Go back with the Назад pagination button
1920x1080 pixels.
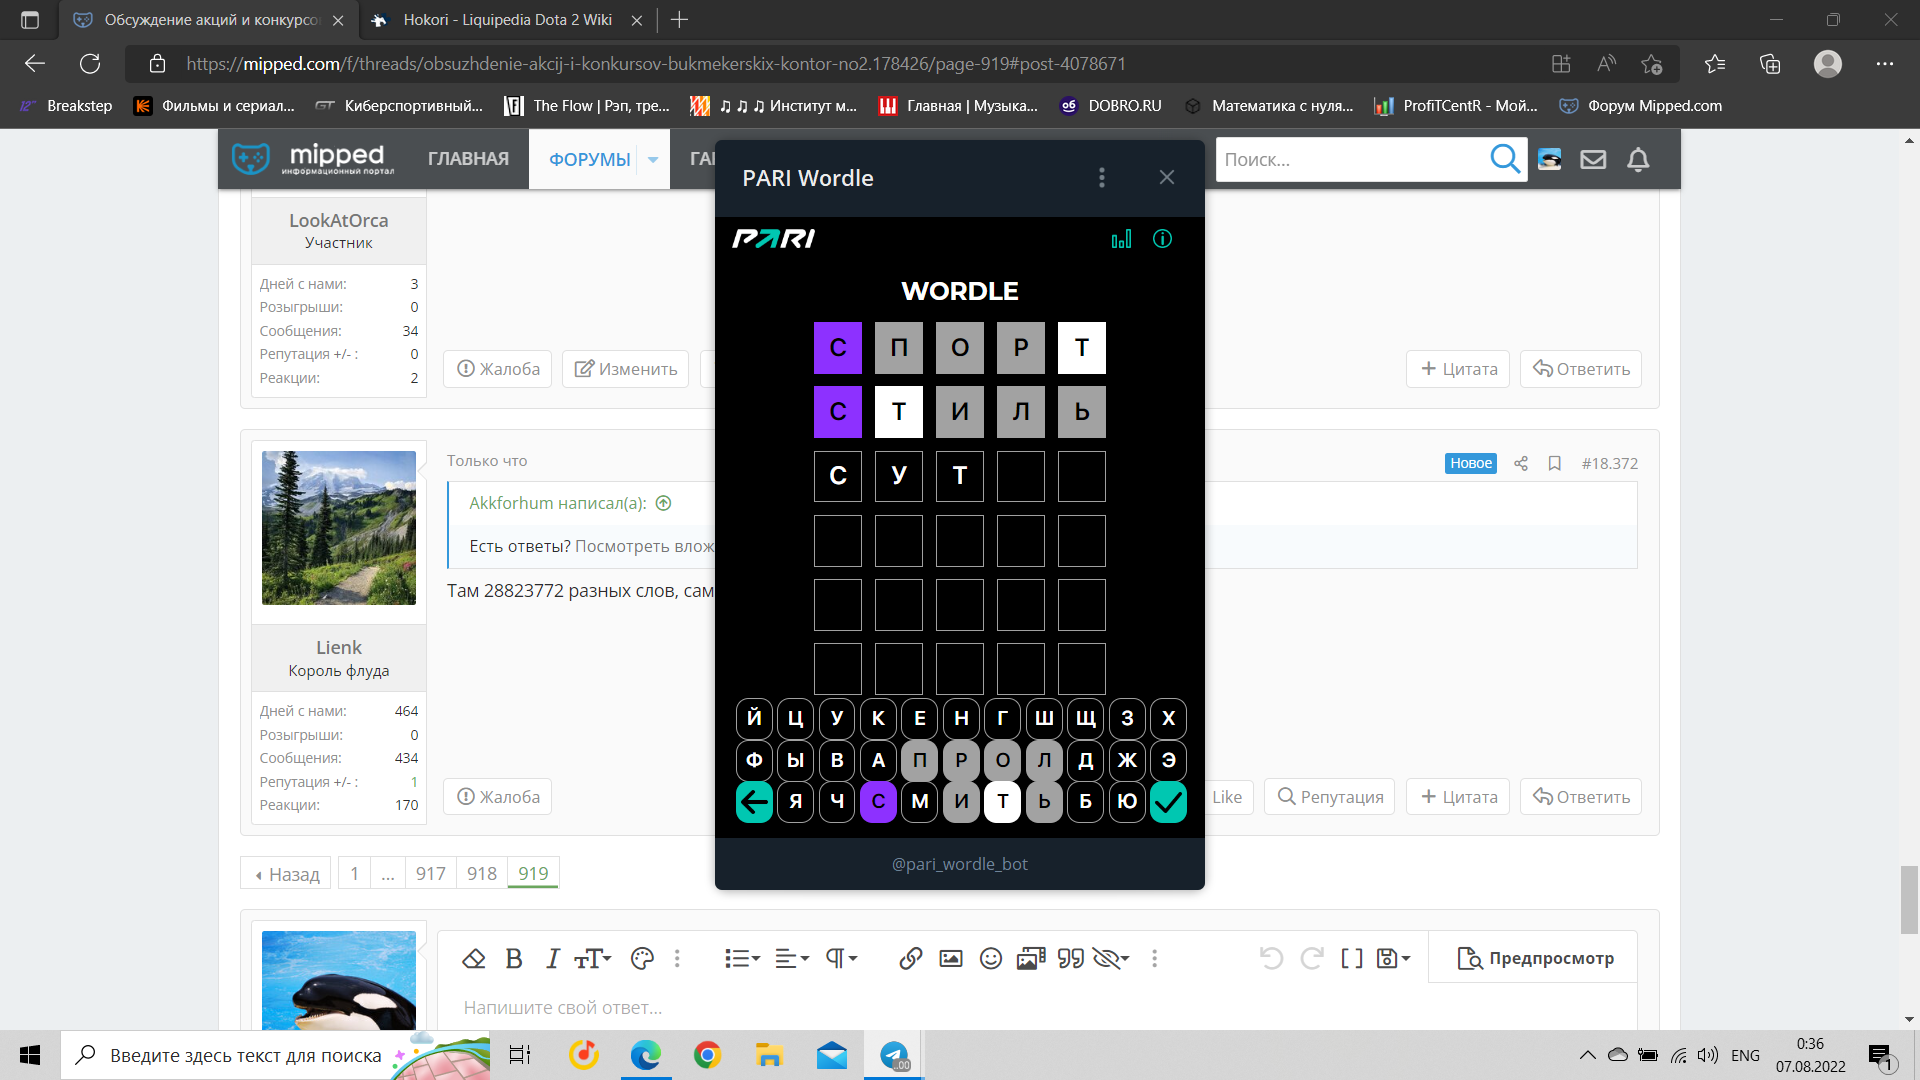tap(287, 873)
